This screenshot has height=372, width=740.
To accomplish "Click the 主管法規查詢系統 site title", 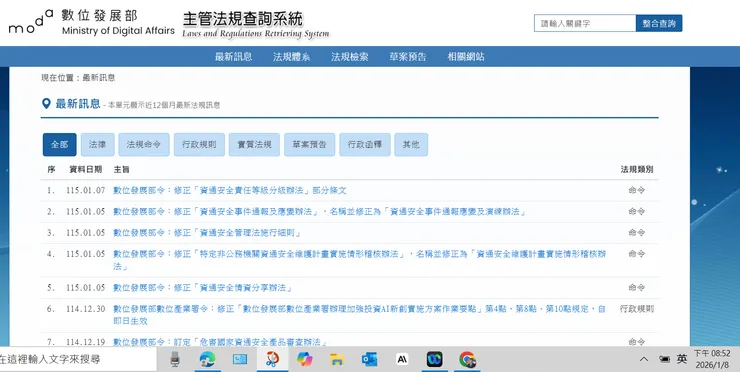I will click(243, 19).
